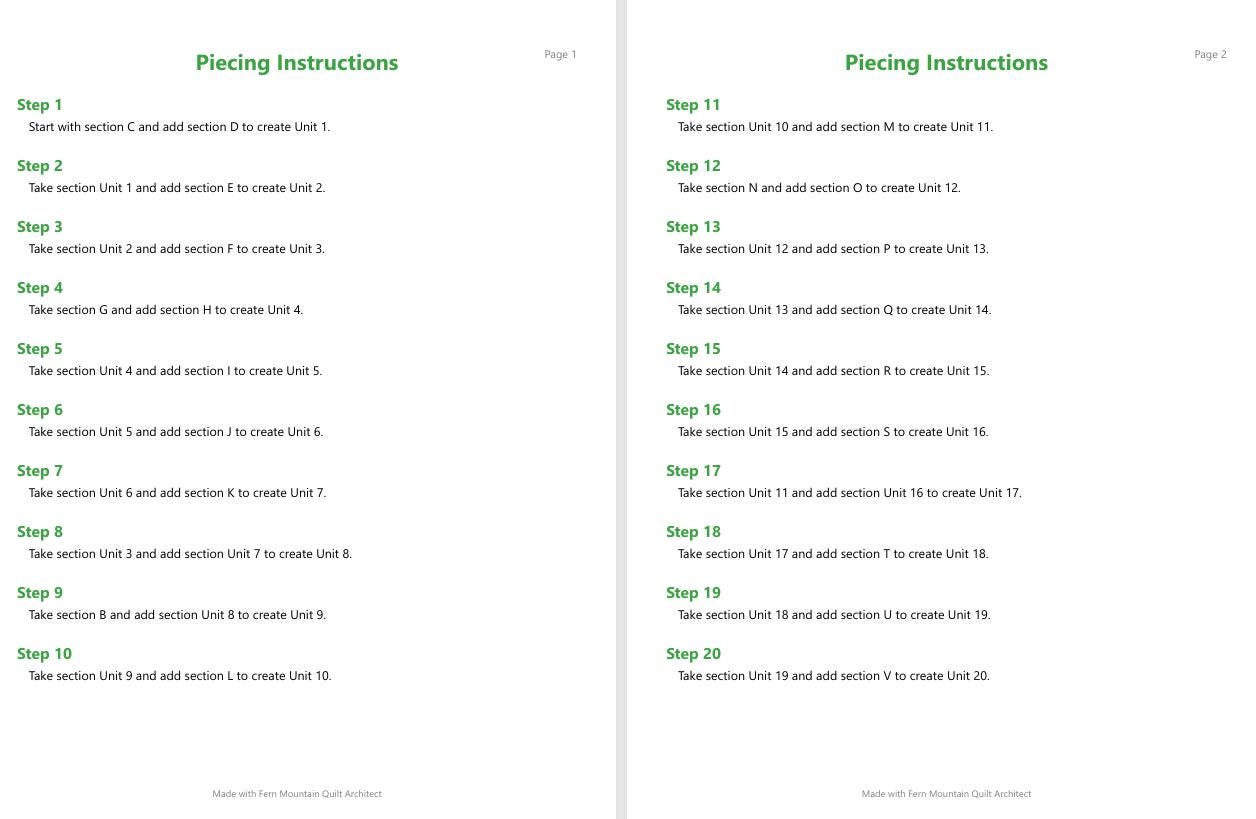This screenshot has width=1256, height=819.
Task: Click the Step 11 heading
Action: tap(693, 105)
